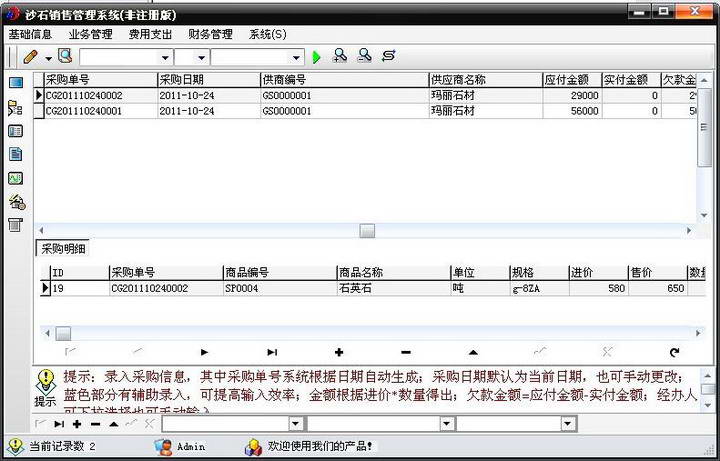Click the 应付金额 column header
The height and width of the screenshot is (461, 720).
572,80
